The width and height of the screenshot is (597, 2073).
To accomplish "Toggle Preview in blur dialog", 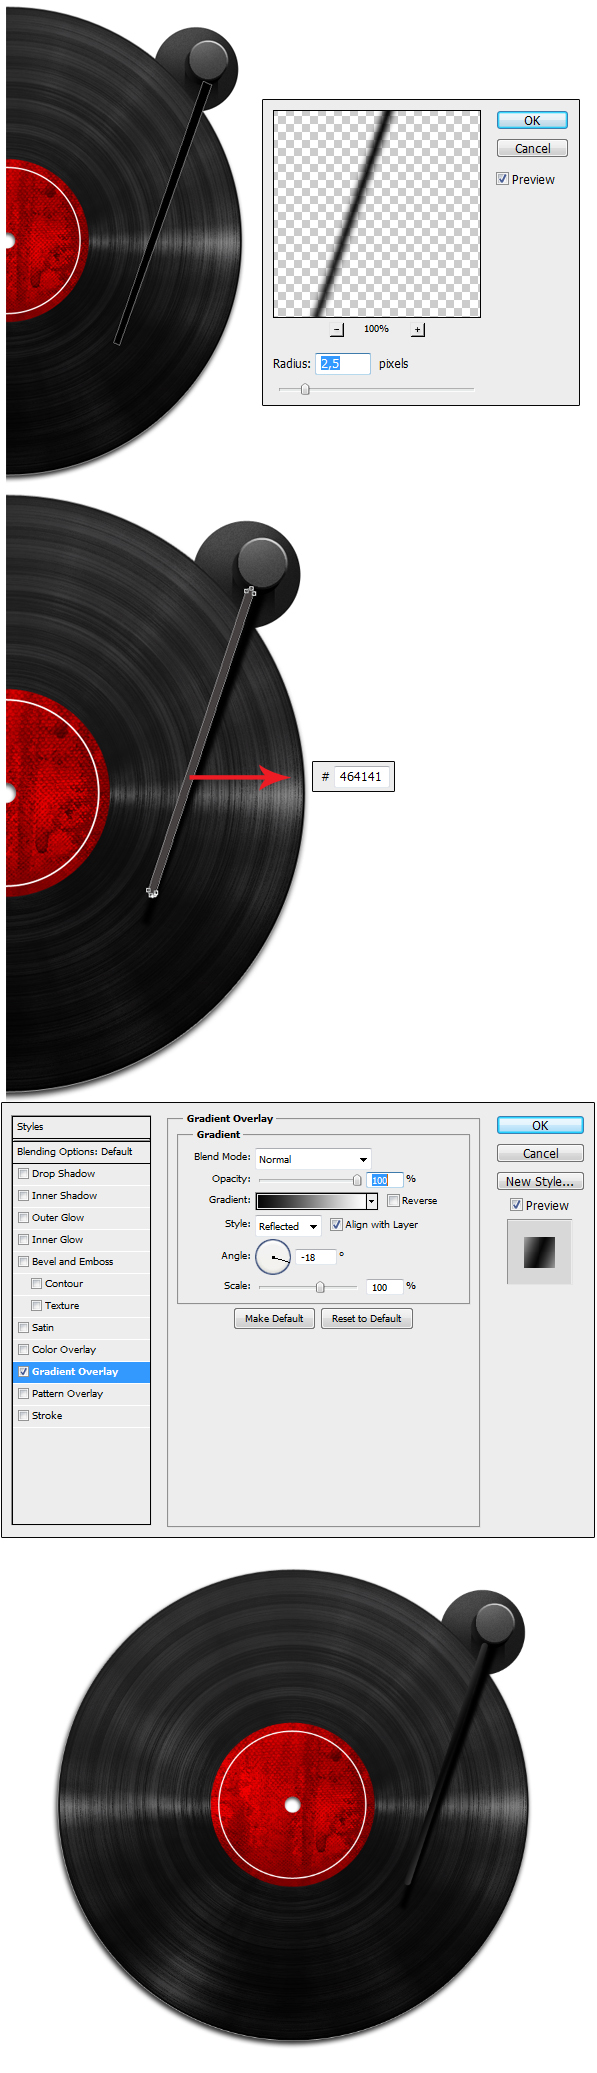I will [503, 179].
